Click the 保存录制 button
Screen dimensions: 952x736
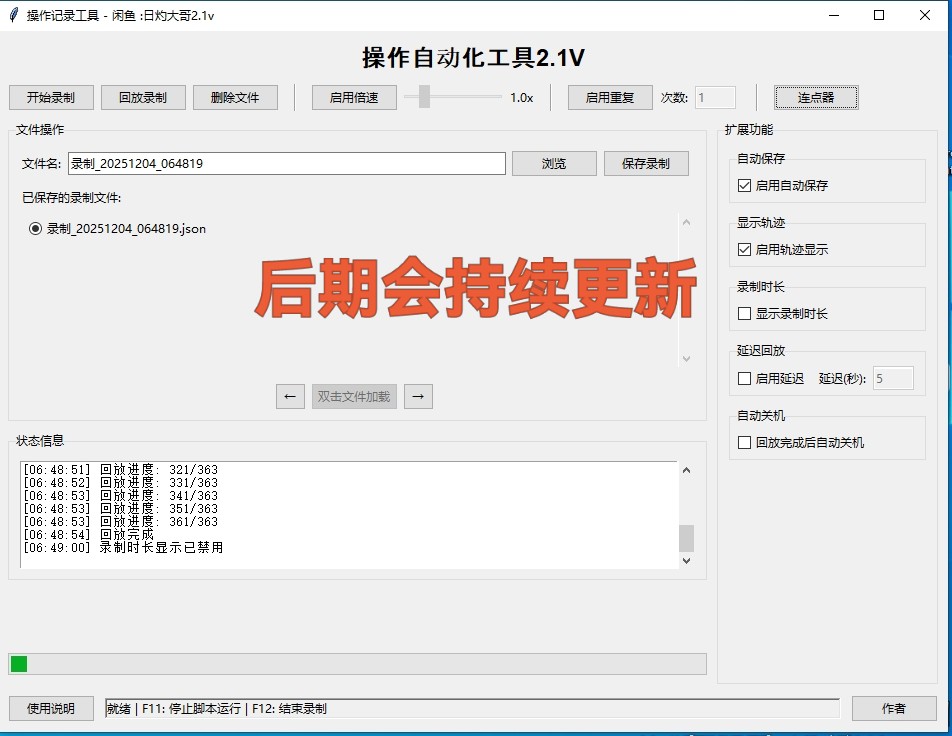[x=646, y=163]
